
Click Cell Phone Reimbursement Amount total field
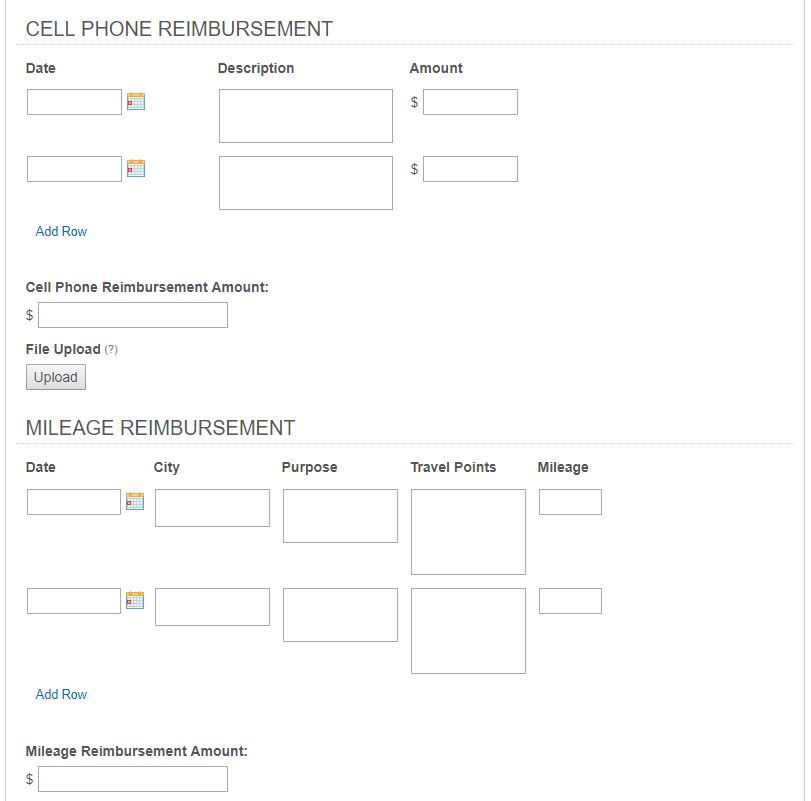(133, 315)
